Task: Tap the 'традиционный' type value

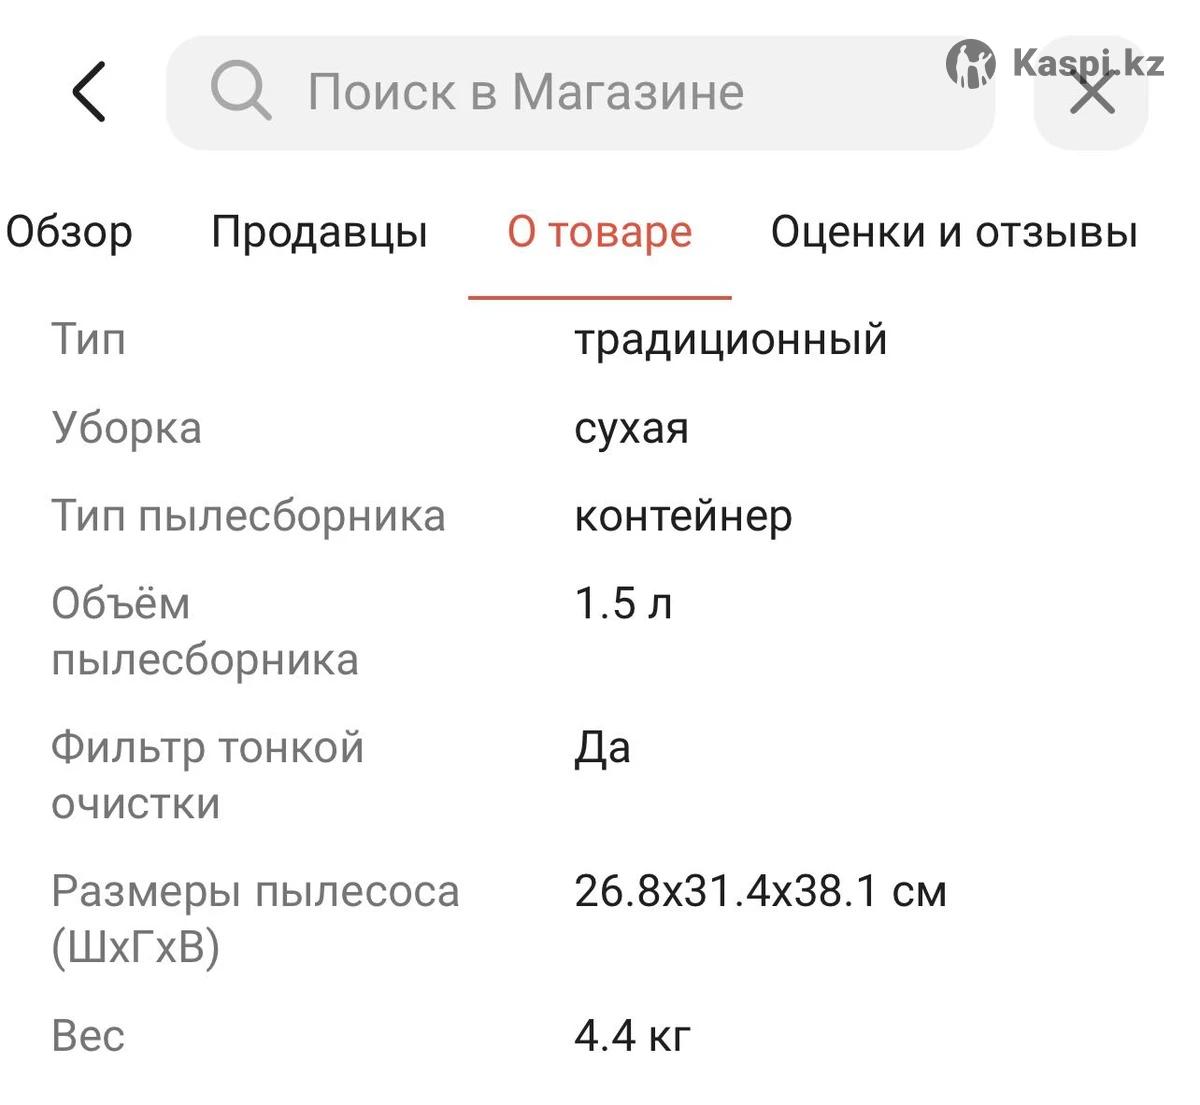Action: click(731, 339)
